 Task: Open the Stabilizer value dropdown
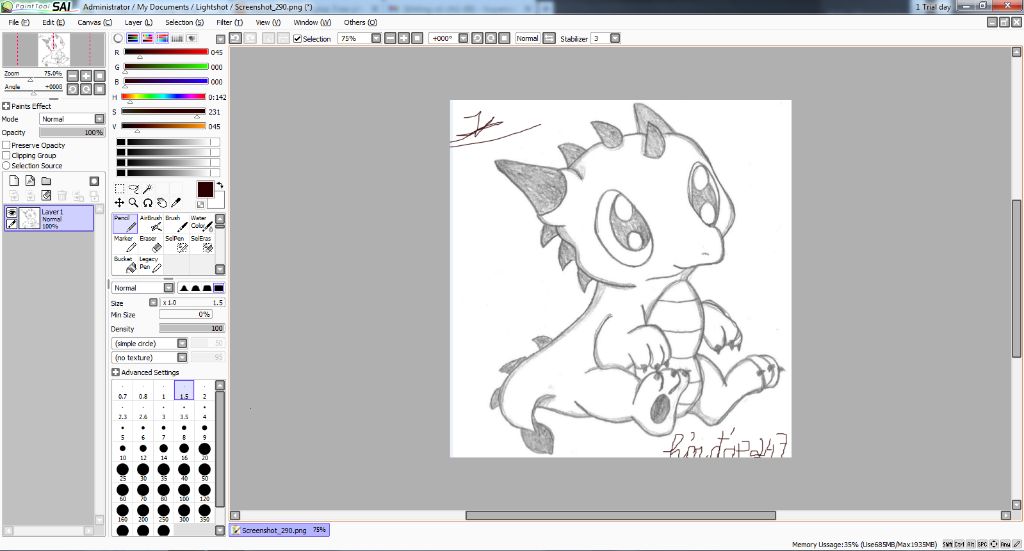point(615,39)
